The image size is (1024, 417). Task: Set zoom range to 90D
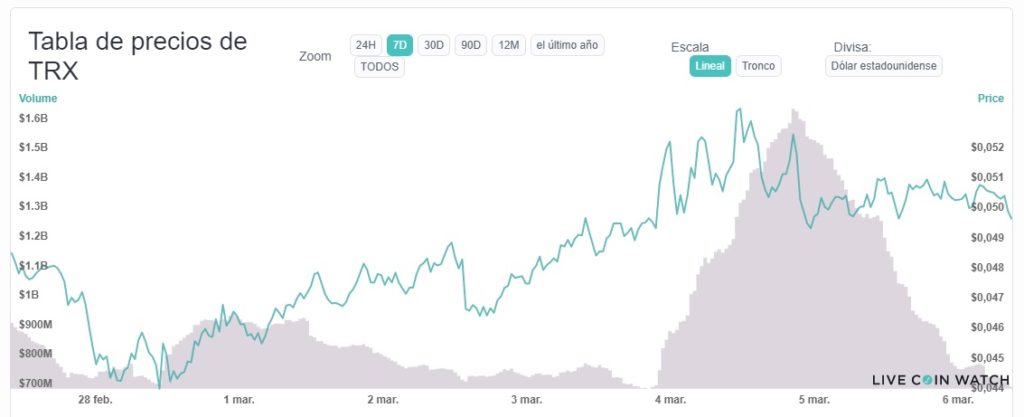tap(470, 45)
